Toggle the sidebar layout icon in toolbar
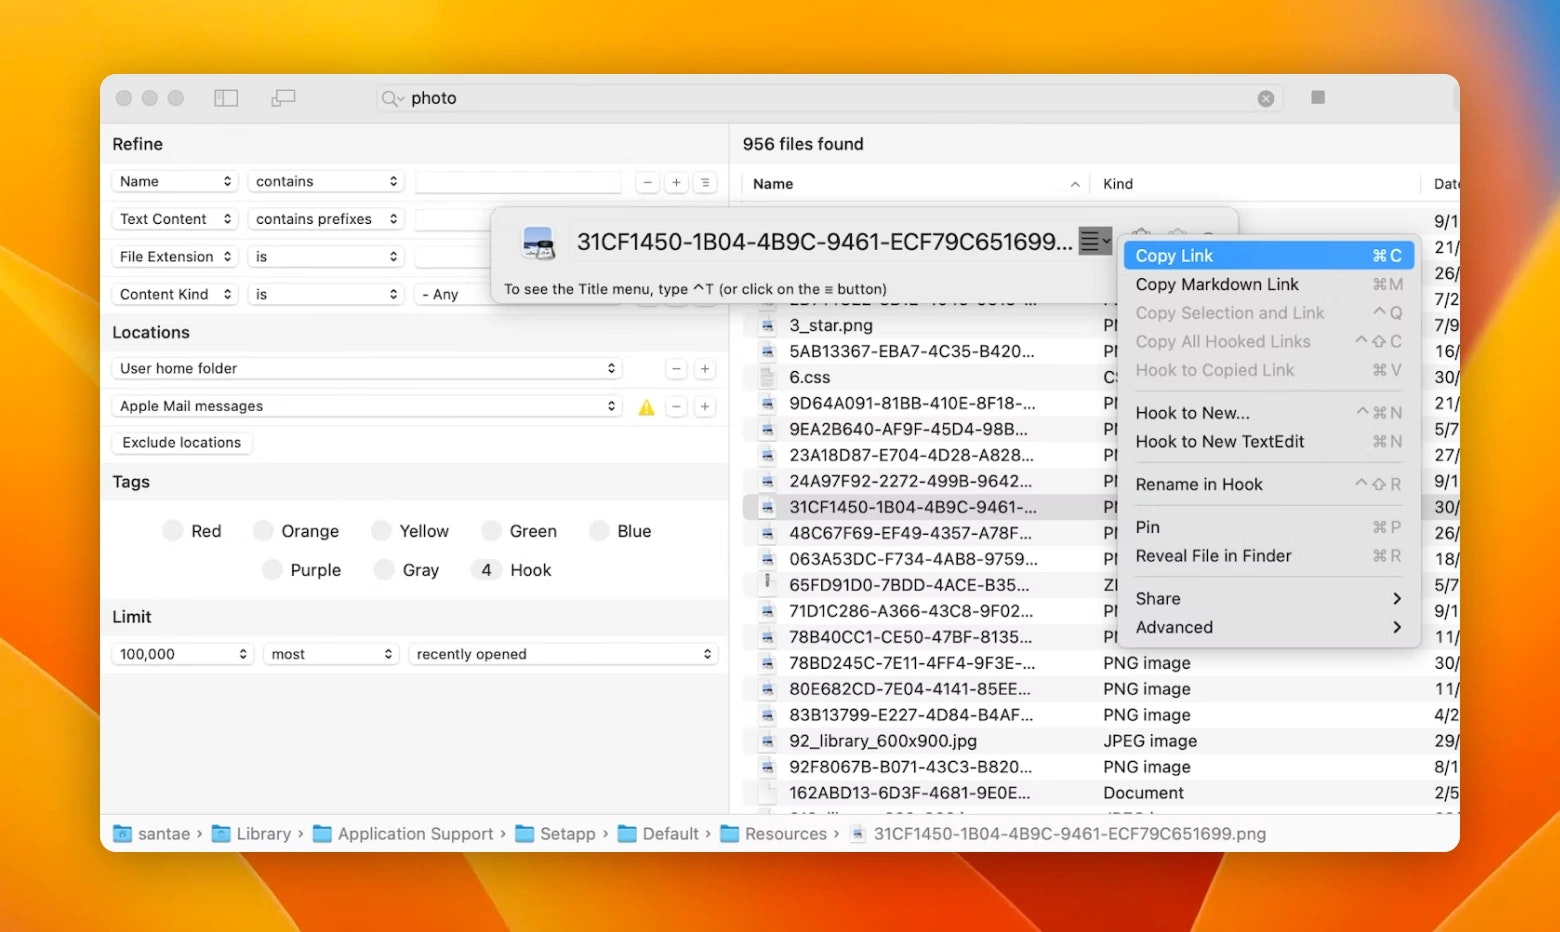This screenshot has width=1560, height=932. (x=226, y=98)
